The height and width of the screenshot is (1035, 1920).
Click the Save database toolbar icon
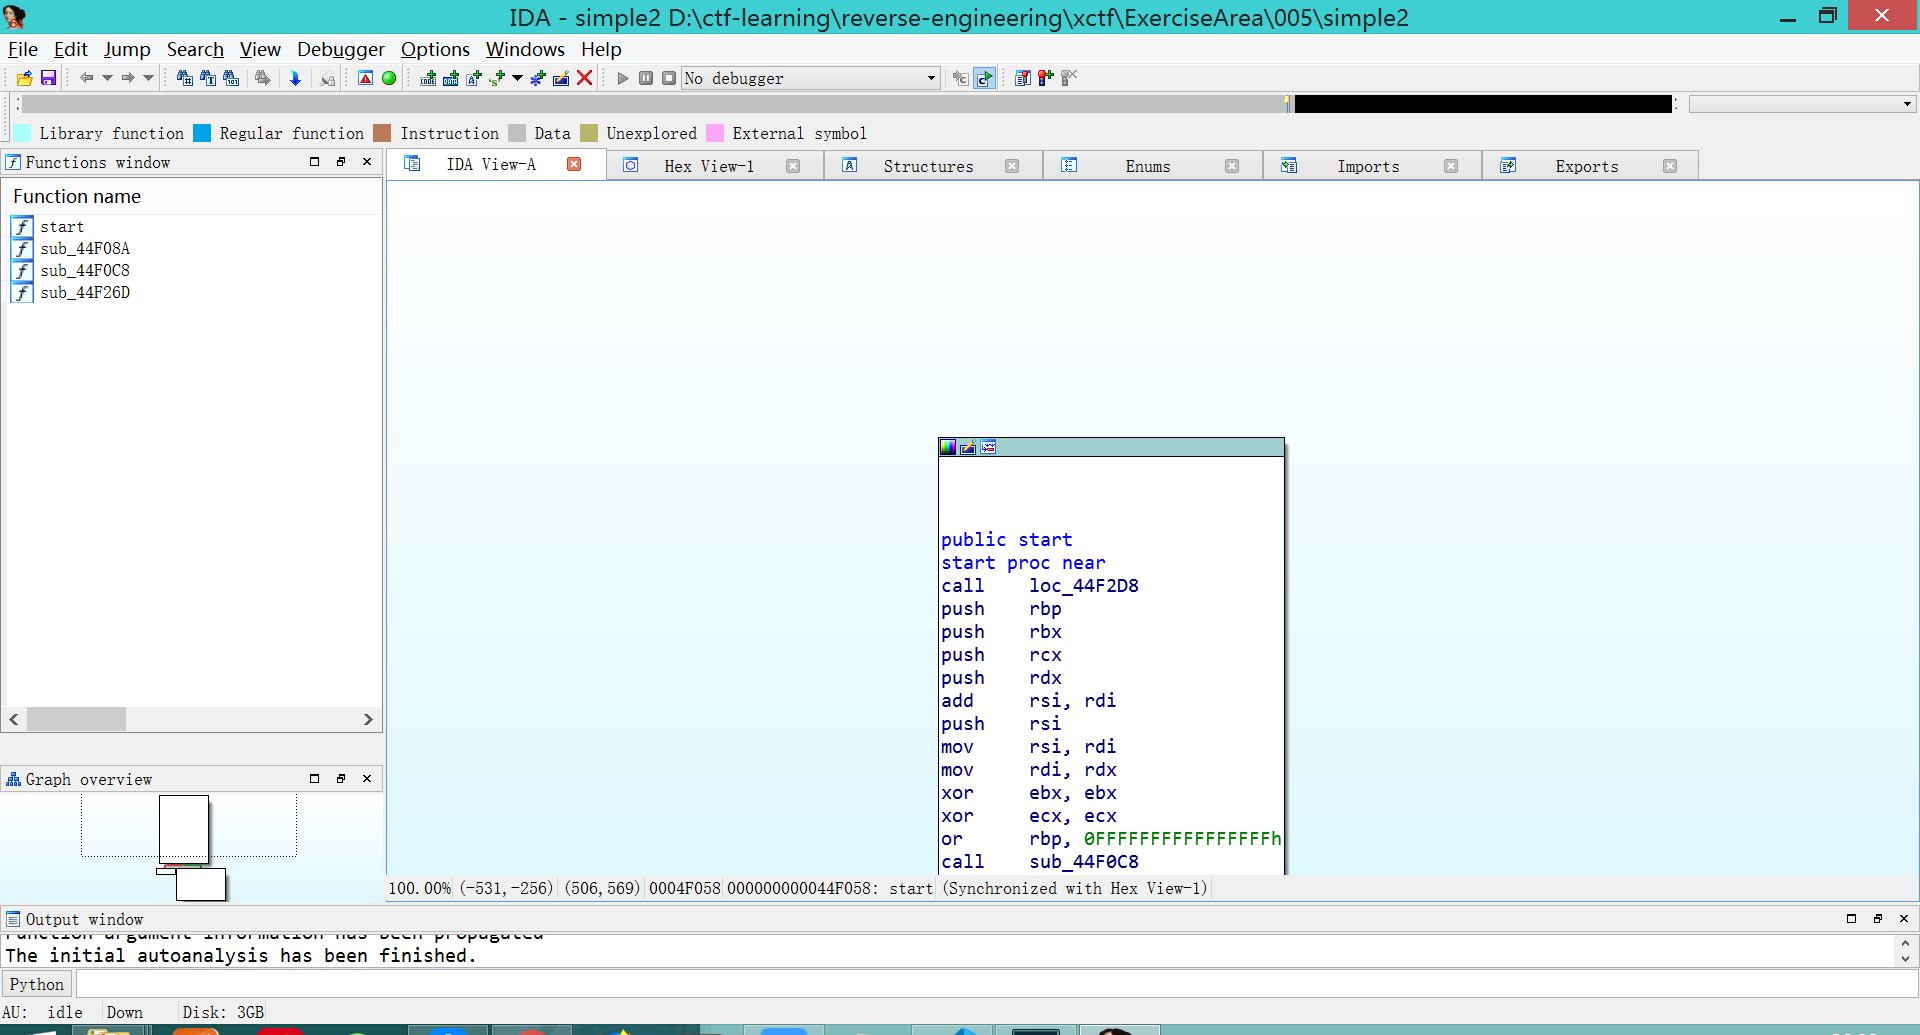point(47,78)
